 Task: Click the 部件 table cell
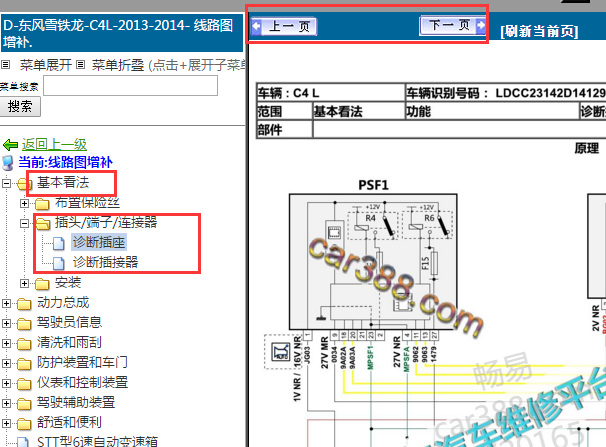coord(284,129)
